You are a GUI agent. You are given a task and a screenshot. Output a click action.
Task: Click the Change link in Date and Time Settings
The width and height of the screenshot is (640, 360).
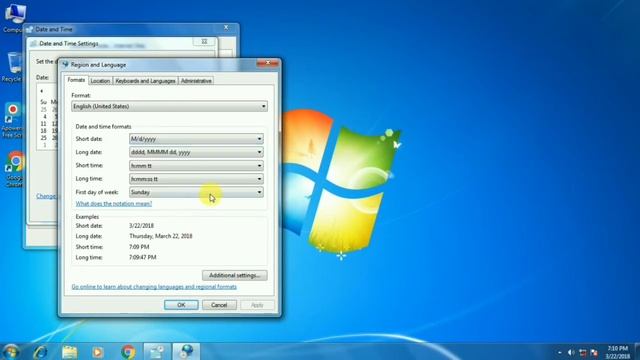point(46,196)
